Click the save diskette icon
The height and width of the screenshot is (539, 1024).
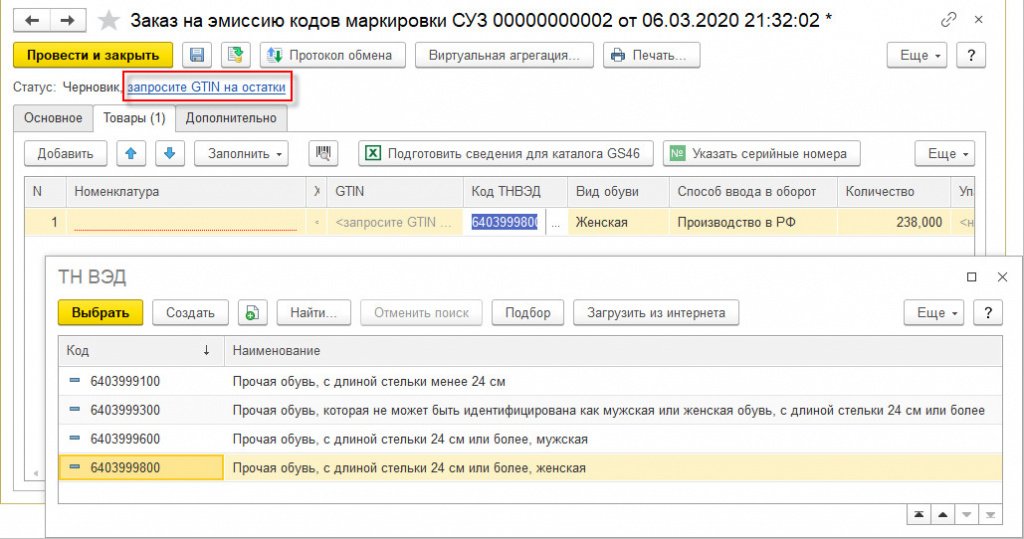tap(197, 55)
